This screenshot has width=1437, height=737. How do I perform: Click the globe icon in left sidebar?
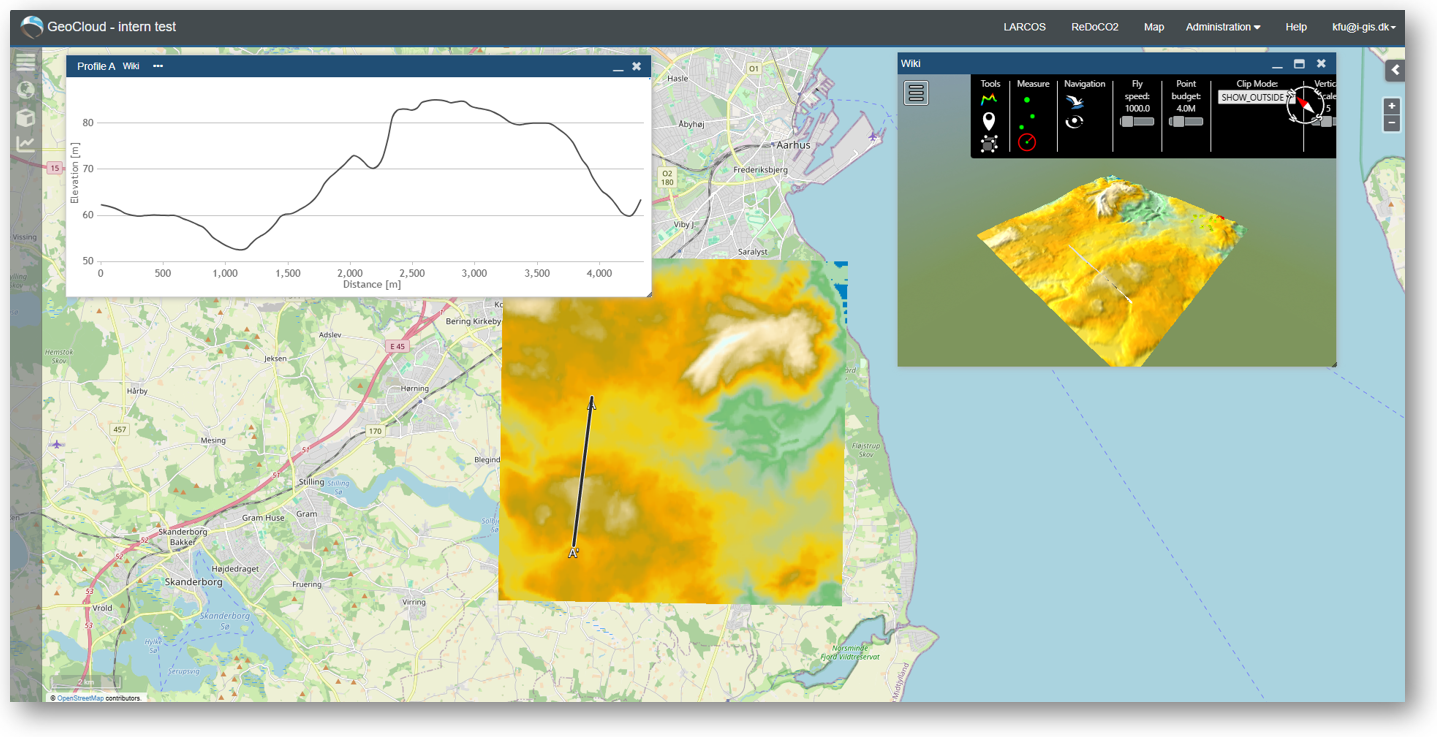(x=25, y=90)
